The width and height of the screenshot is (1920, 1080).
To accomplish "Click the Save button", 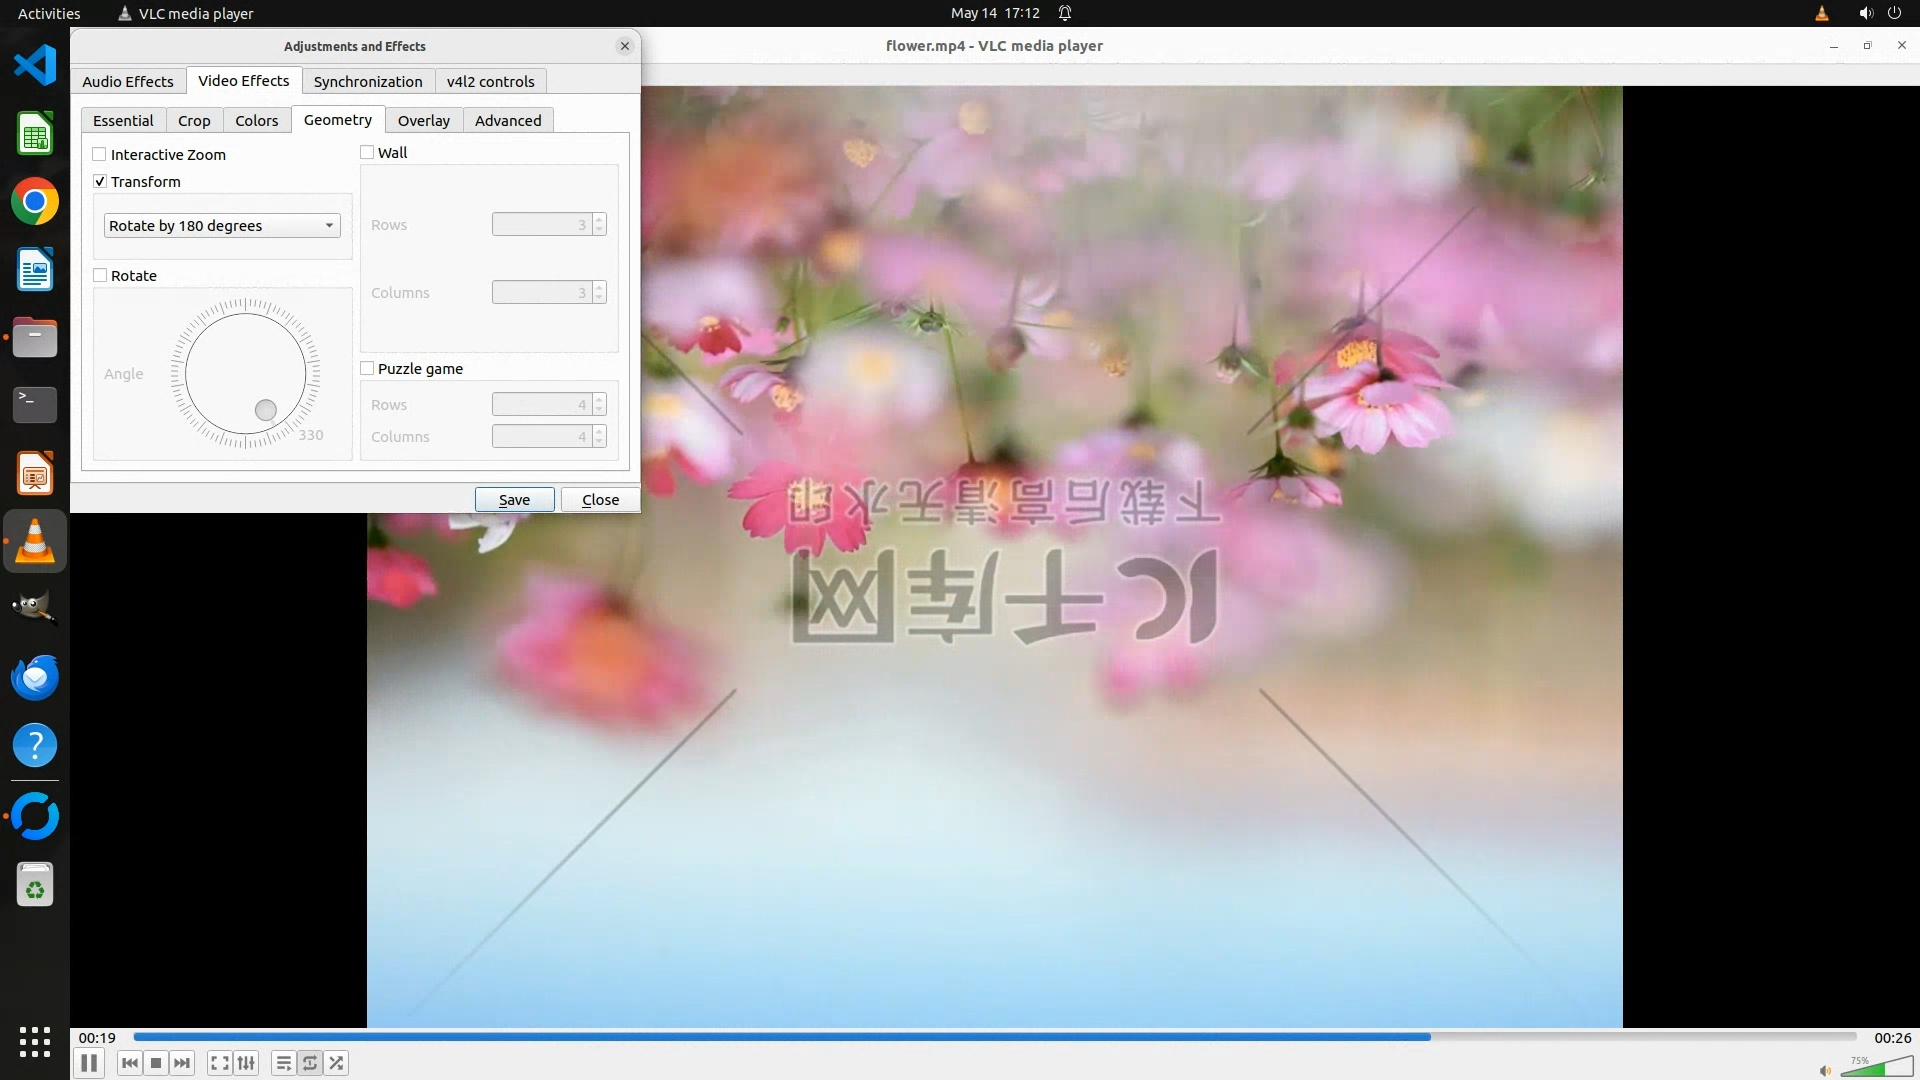I will point(514,499).
